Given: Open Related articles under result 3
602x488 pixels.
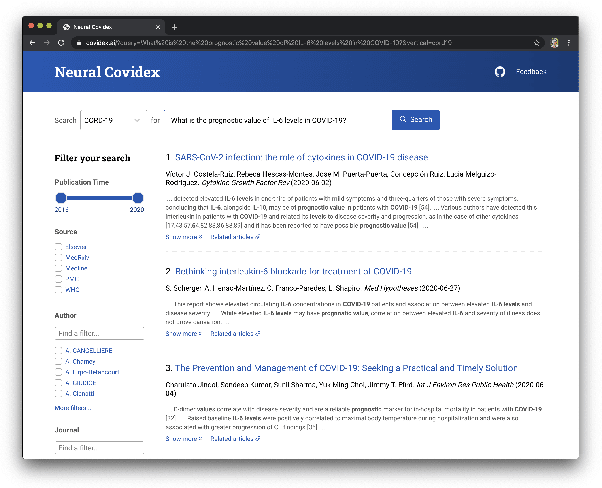Looking at the screenshot, I should [235, 438].
